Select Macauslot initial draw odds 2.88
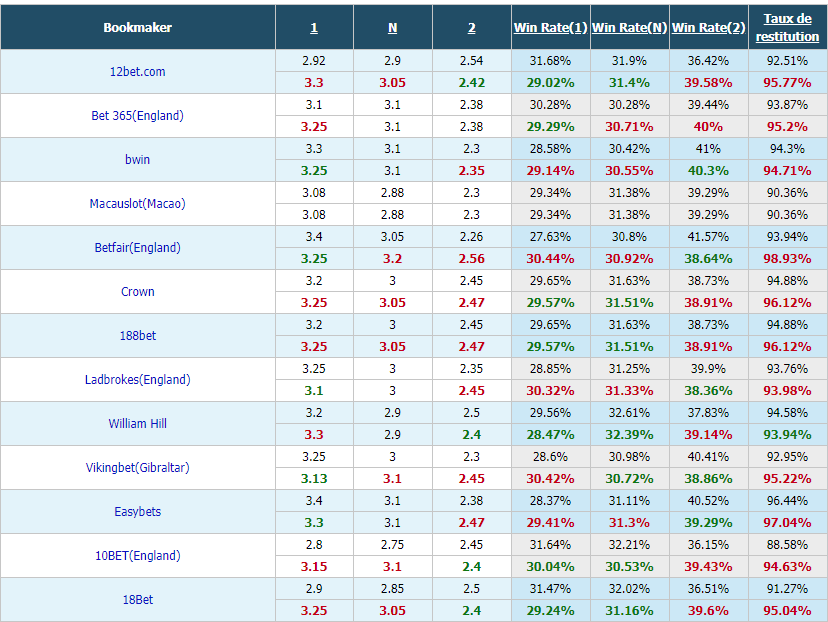 click(392, 193)
